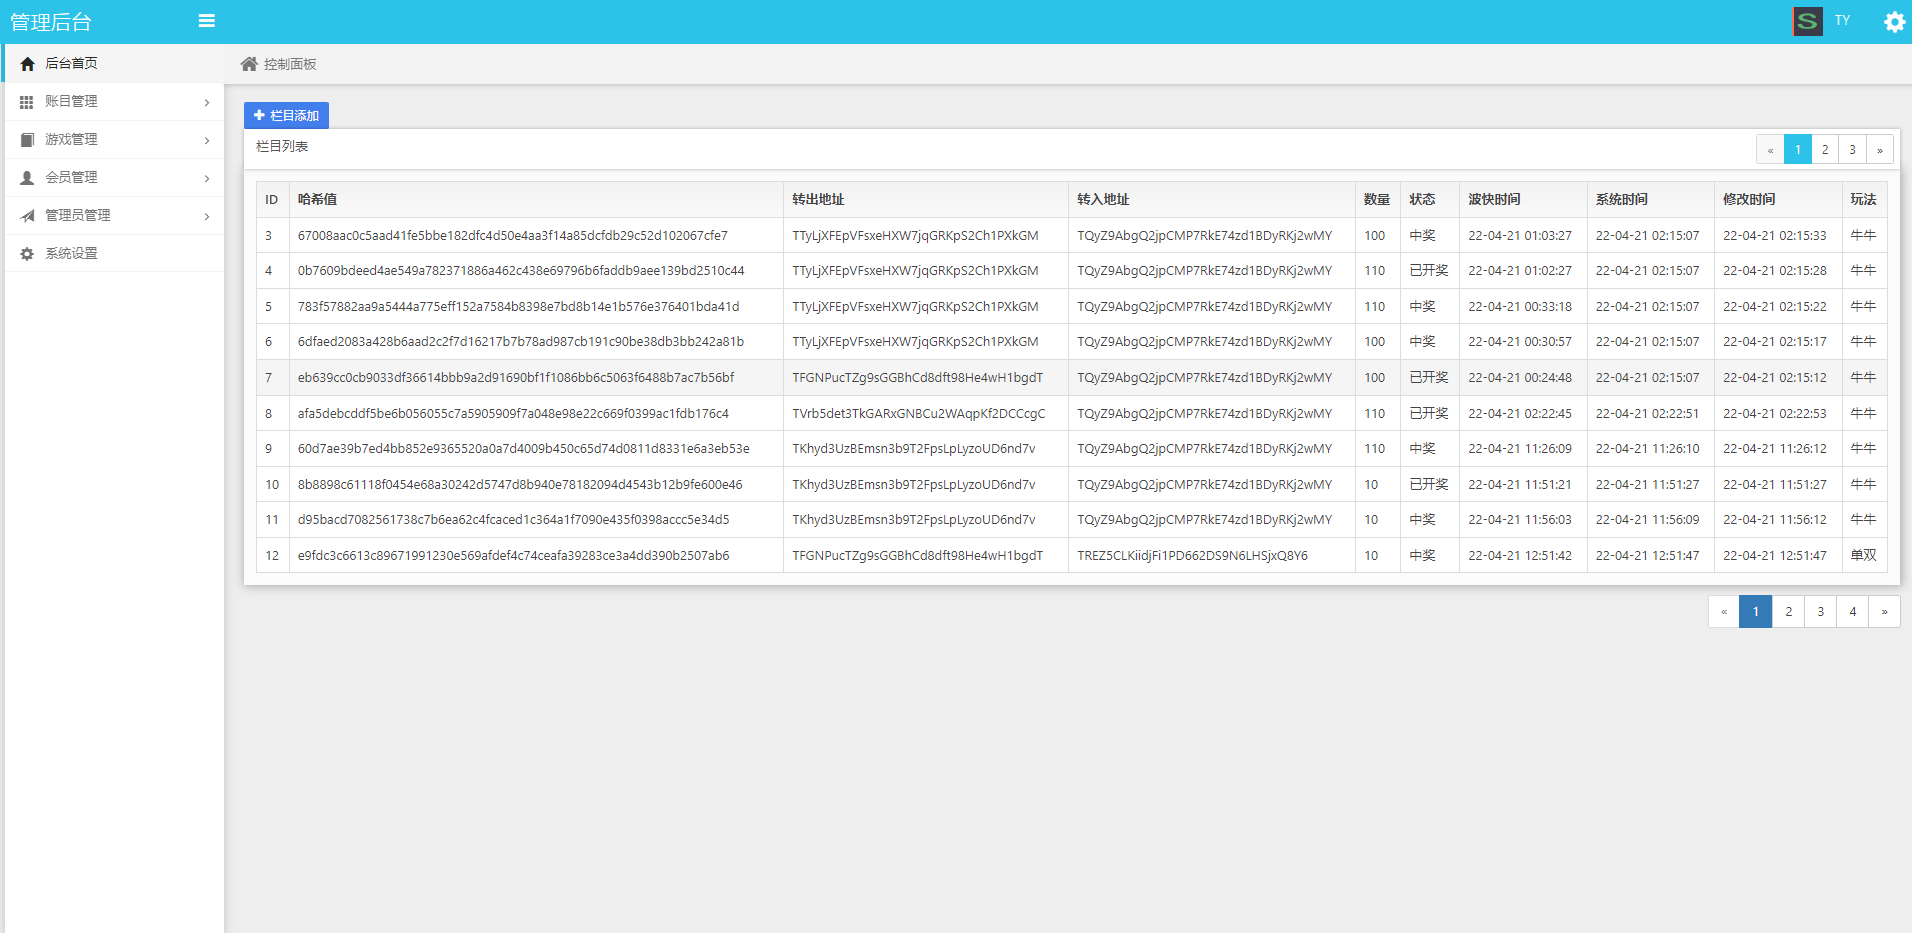Click the paper plane icon beside 管理员管理
This screenshot has height=933, width=1912.
(27, 216)
